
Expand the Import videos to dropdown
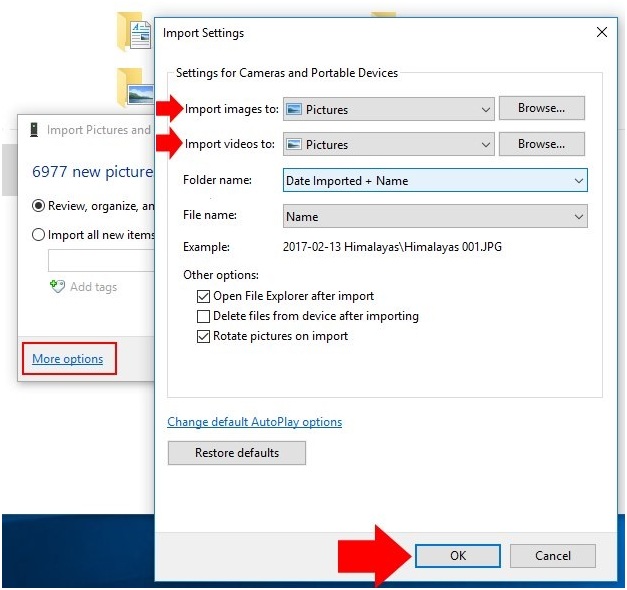(486, 145)
